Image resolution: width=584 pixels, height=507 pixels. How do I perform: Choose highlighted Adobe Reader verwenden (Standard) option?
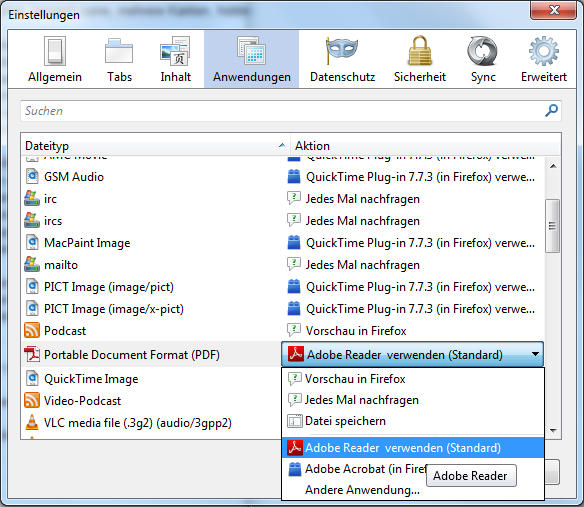pos(413,447)
